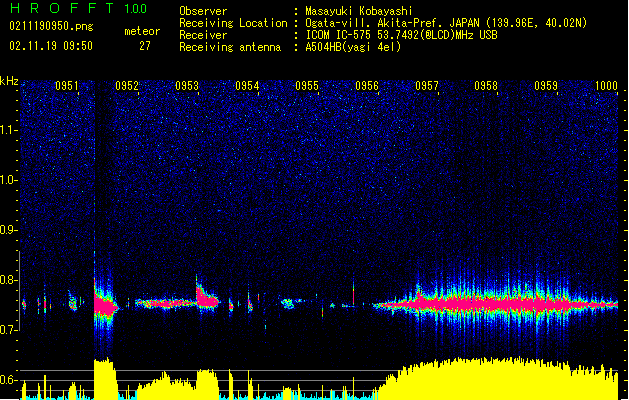The height and width of the screenshot is (400, 629).
Task: Click the 0953 time marker
Action: pyautogui.click(x=187, y=86)
